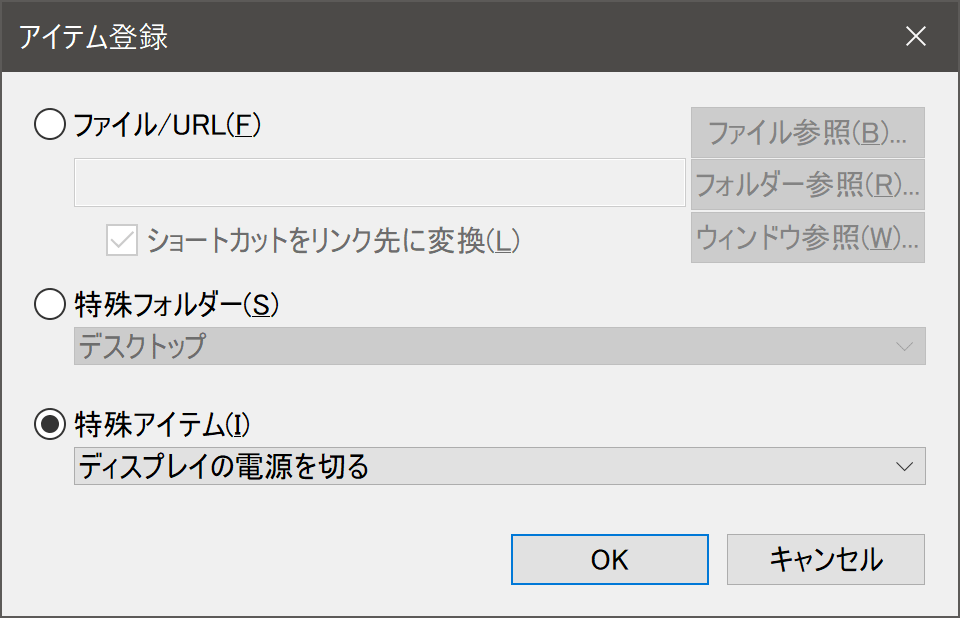Click the 特殊アイテム radio button circle

(x=49, y=425)
